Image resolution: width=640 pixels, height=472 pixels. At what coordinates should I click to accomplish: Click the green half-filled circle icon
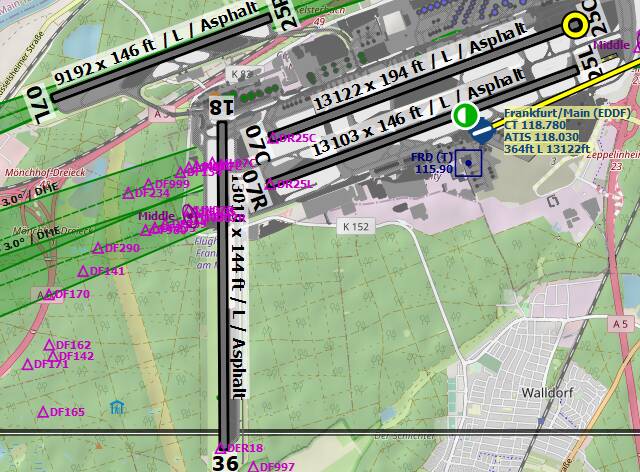pyautogui.click(x=463, y=115)
